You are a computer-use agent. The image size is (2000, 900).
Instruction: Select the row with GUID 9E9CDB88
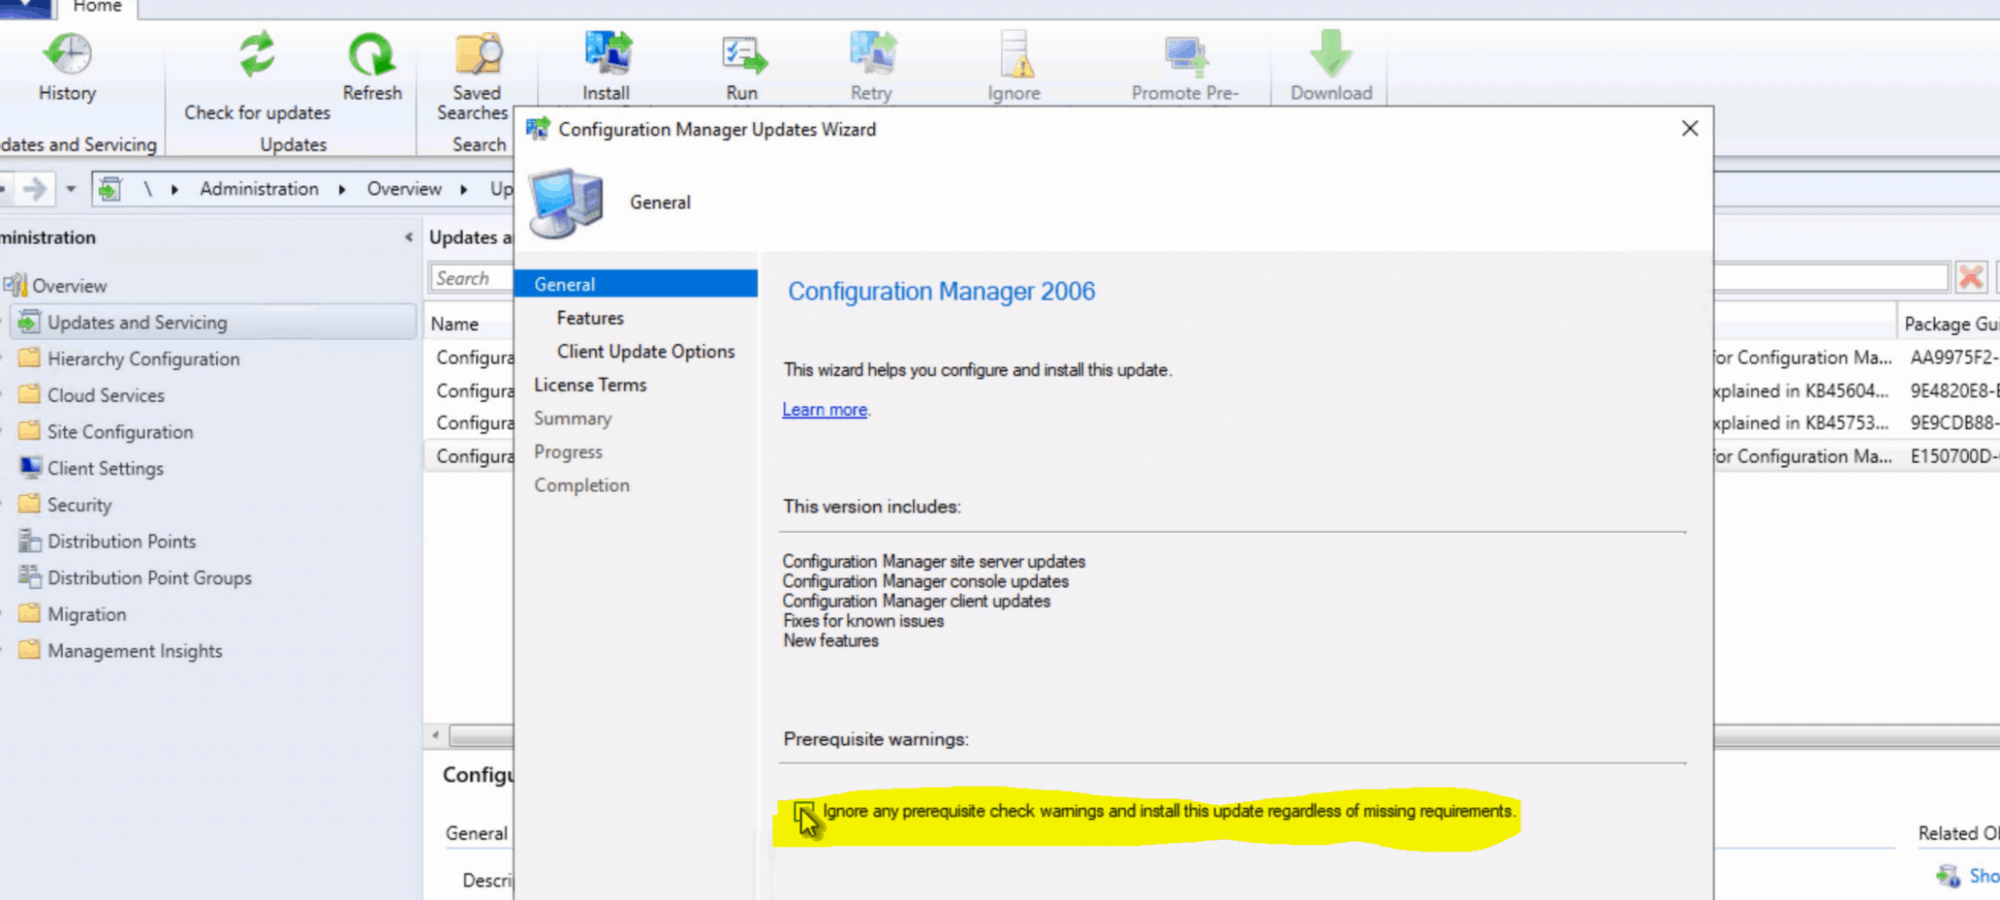click(x=1954, y=423)
